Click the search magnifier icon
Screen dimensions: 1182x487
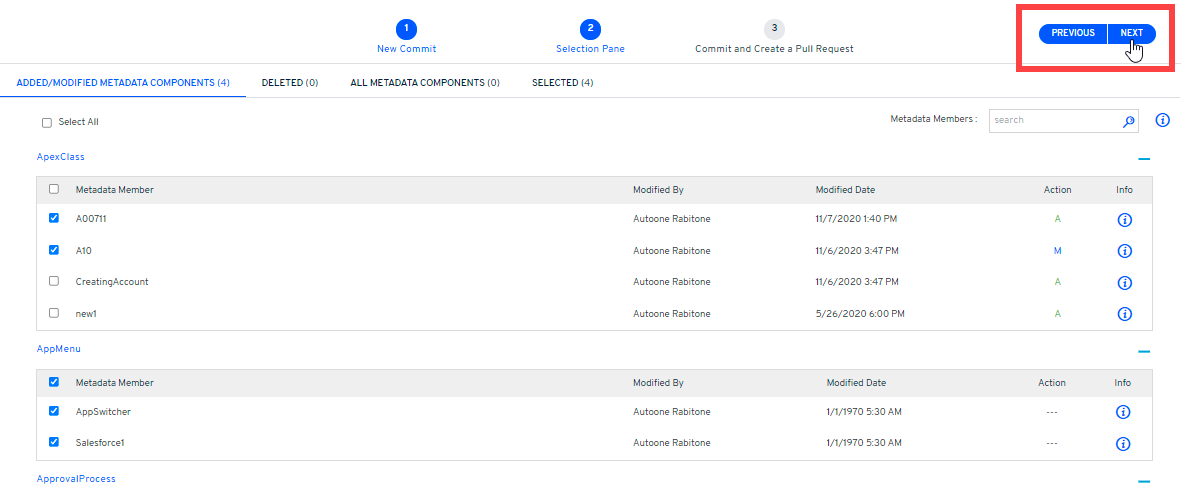(1129, 121)
